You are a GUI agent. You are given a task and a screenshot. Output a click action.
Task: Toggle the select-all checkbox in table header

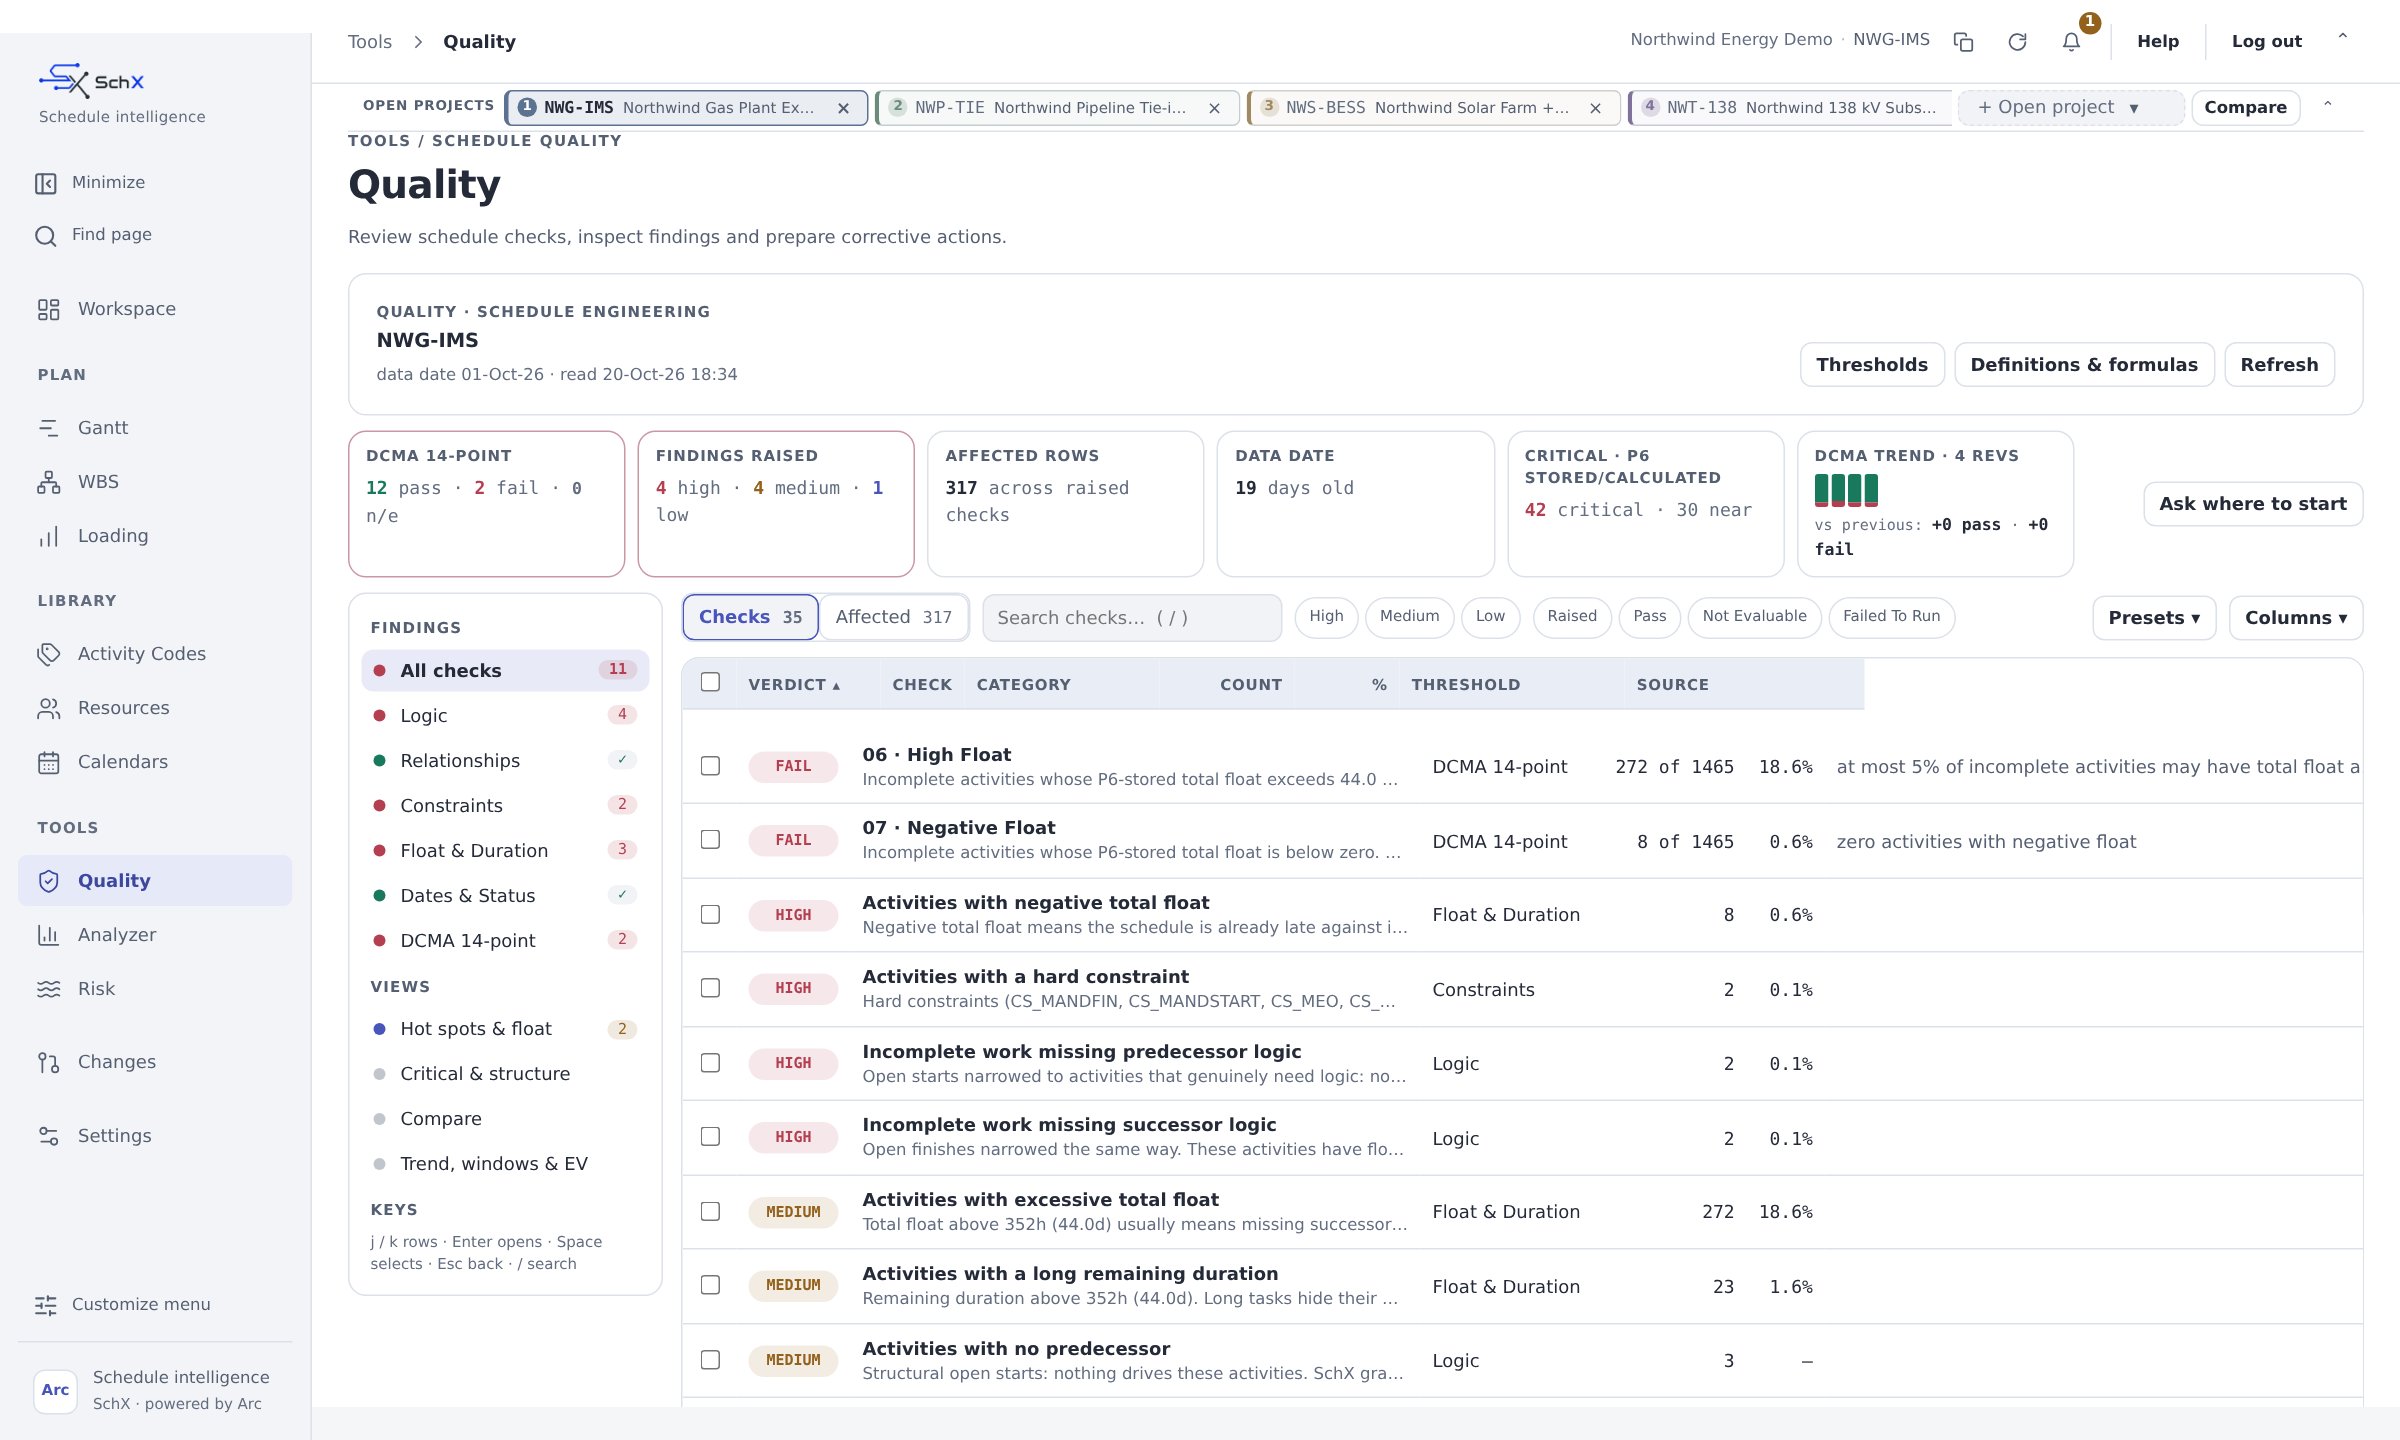(710, 682)
